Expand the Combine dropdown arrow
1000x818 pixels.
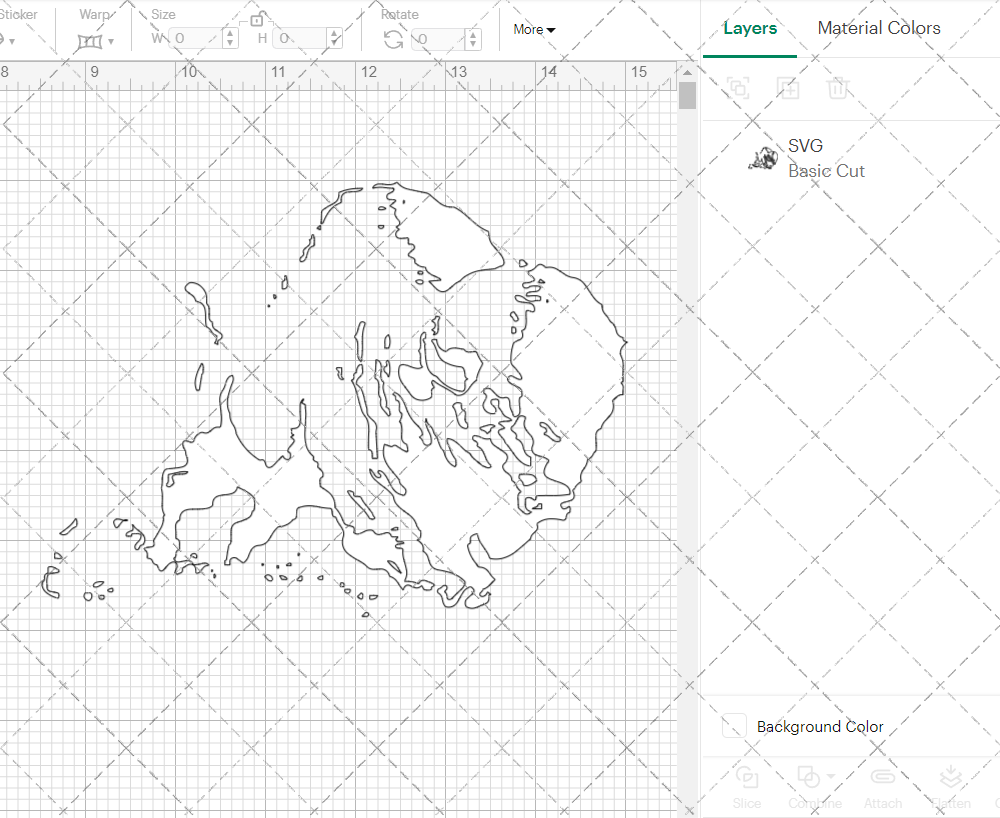click(x=831, y=776)
